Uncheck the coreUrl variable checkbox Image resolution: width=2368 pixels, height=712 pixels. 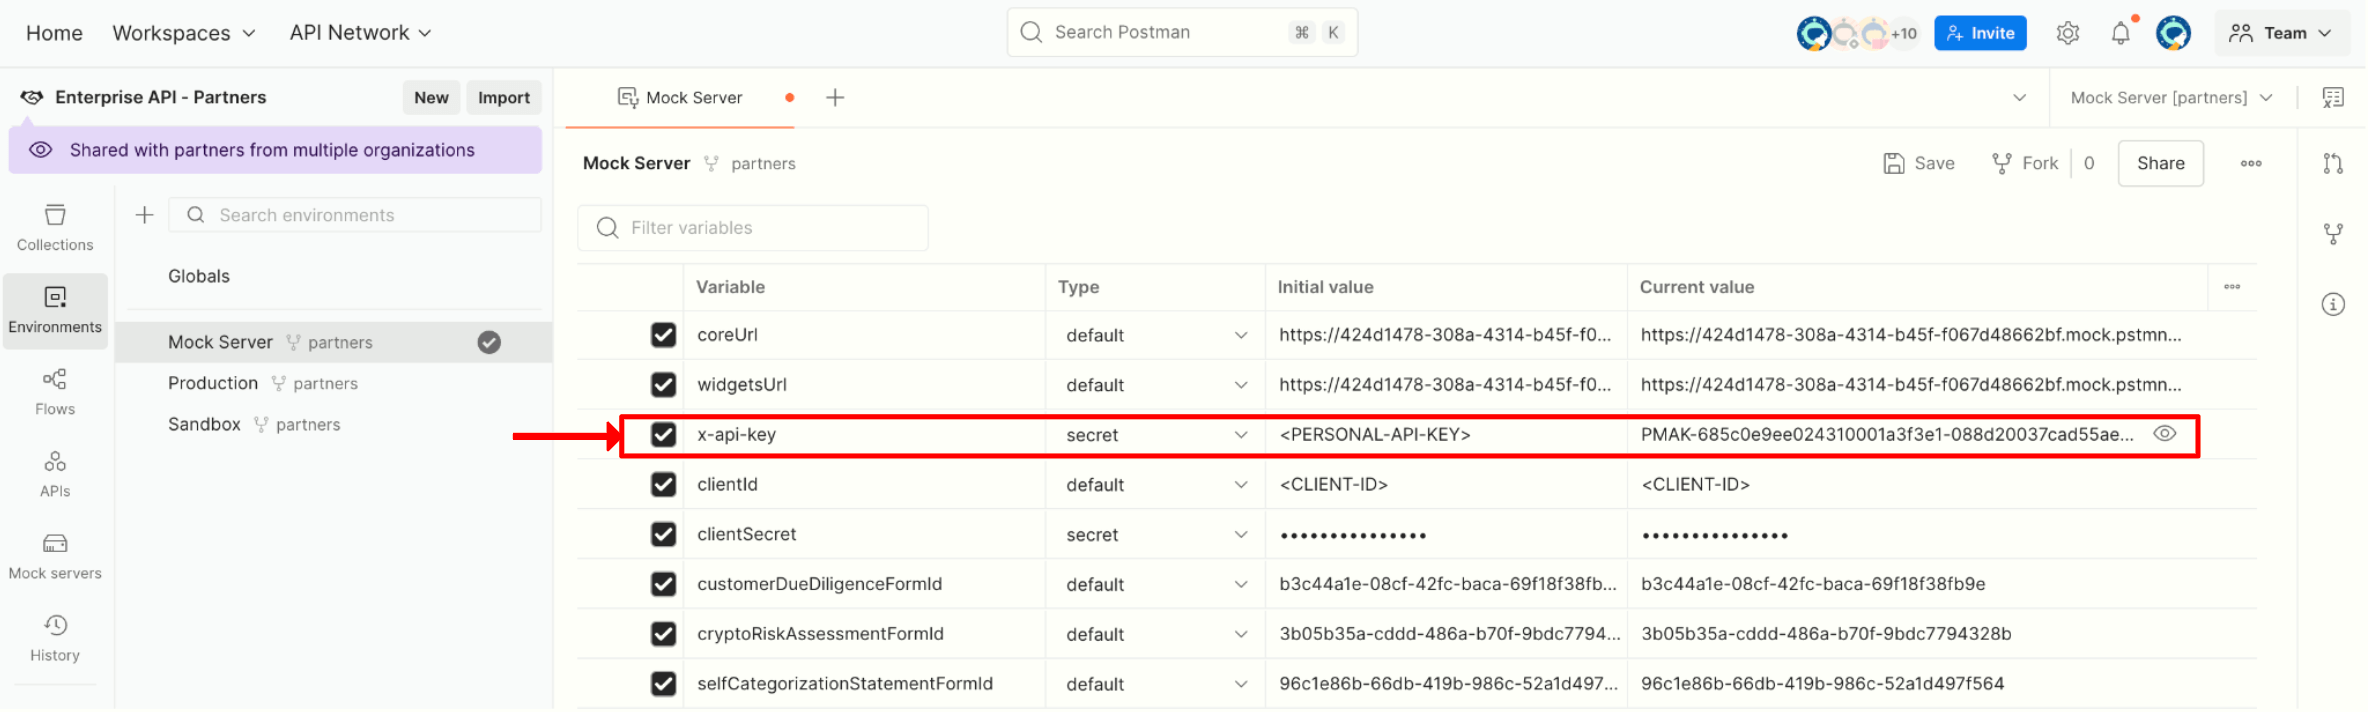pyautogui.click(x=663, y=335)
